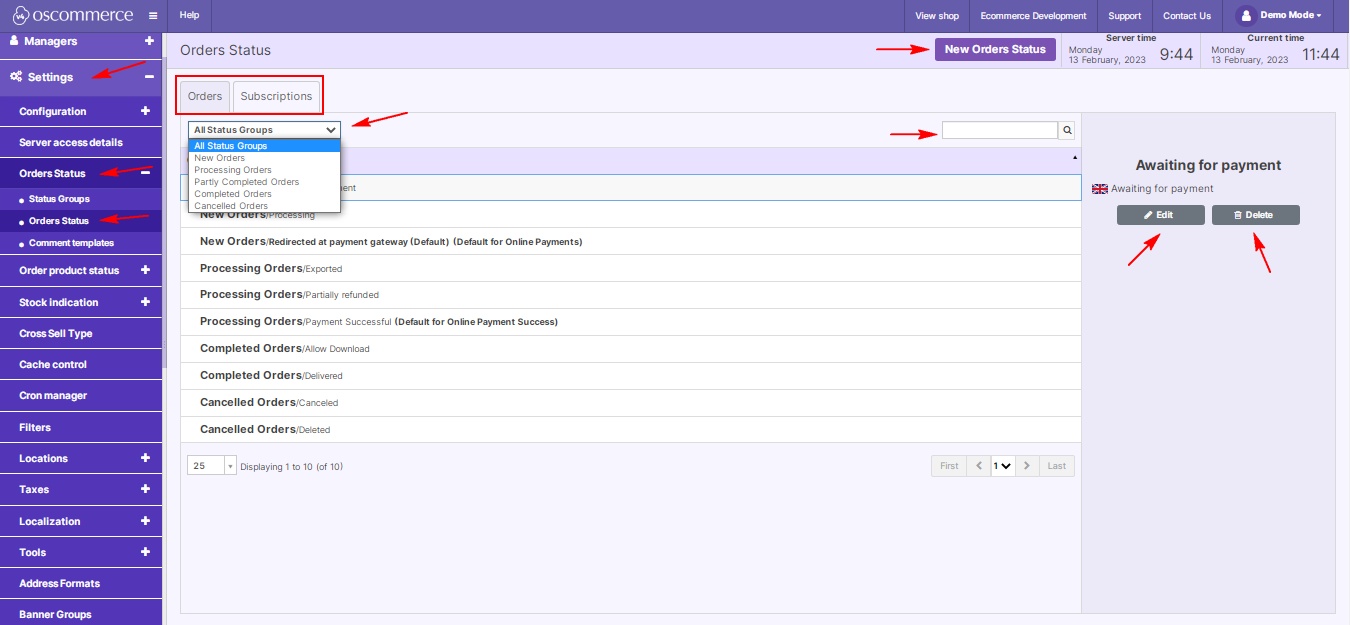Viewport: 1350px width, 625px height.
Task: Click the New Orders Status button
Action: pyautogui.click(x=994, y=49)
